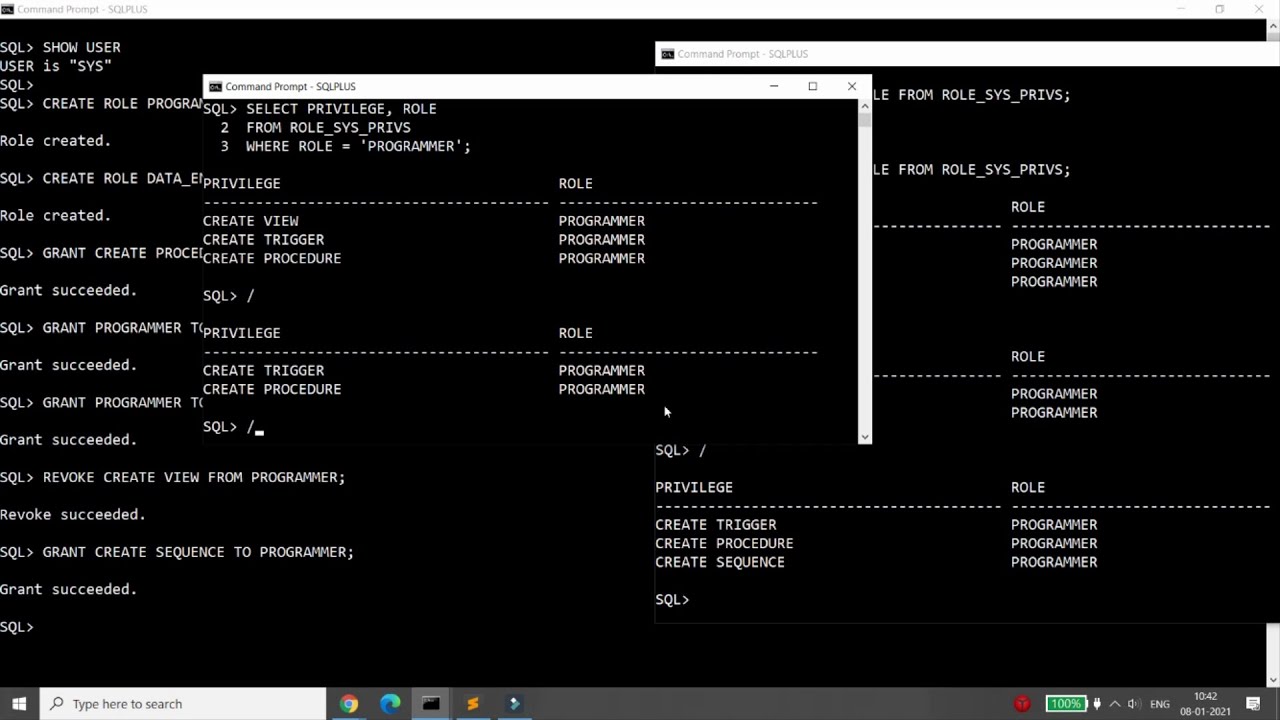The image size is (1280, 720).
Task: Switch input language via ENG indicator
Action: pos(1160,704)
